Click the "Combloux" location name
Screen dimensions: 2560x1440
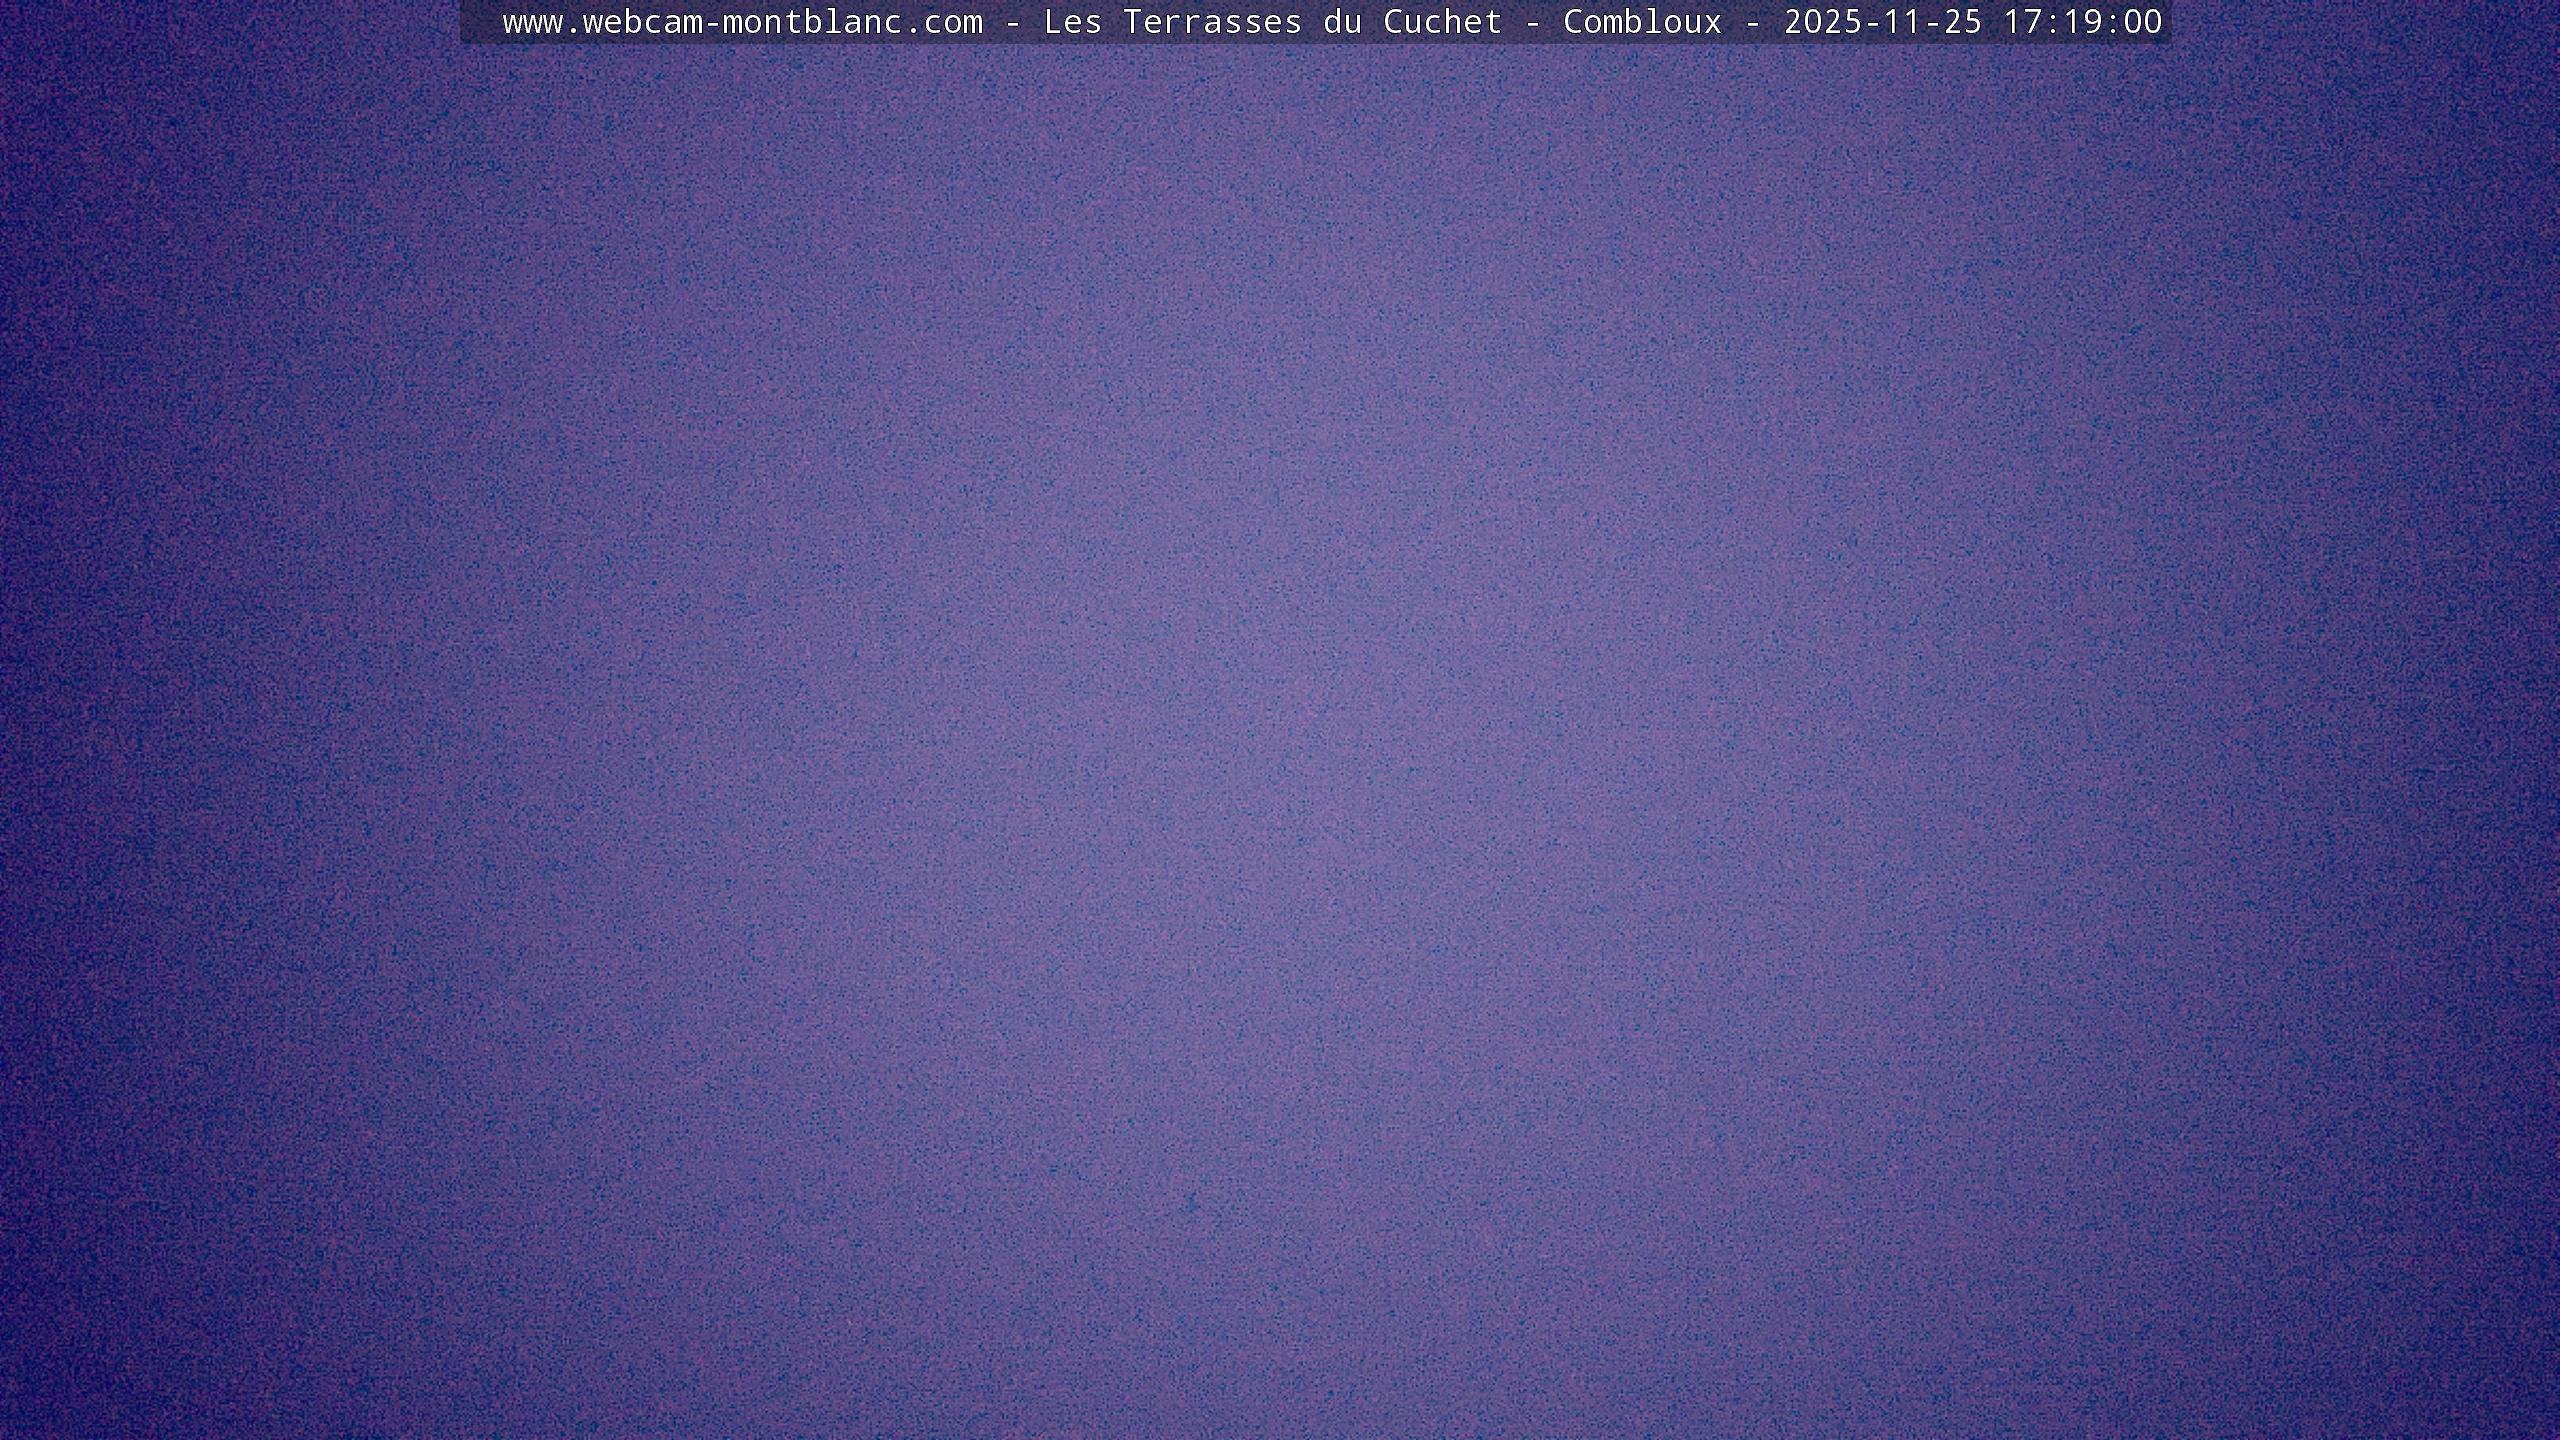[x=1642, y=22]
